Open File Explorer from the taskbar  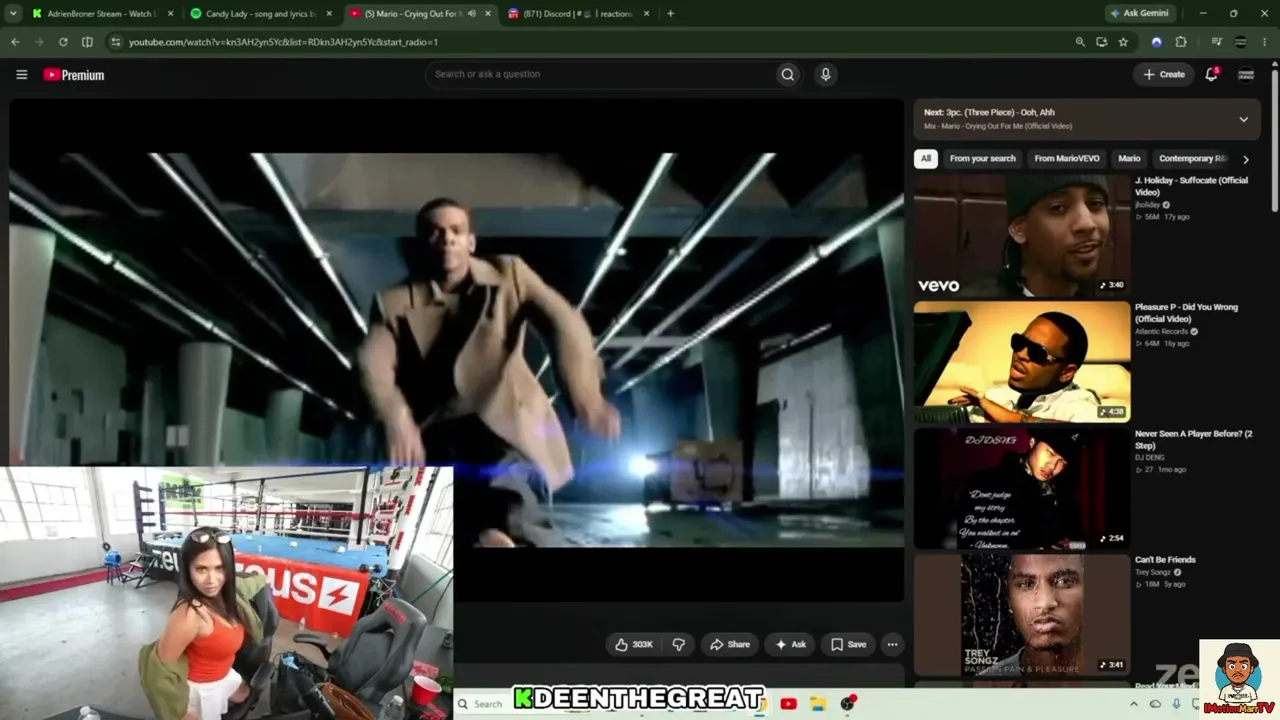(817, 704)
